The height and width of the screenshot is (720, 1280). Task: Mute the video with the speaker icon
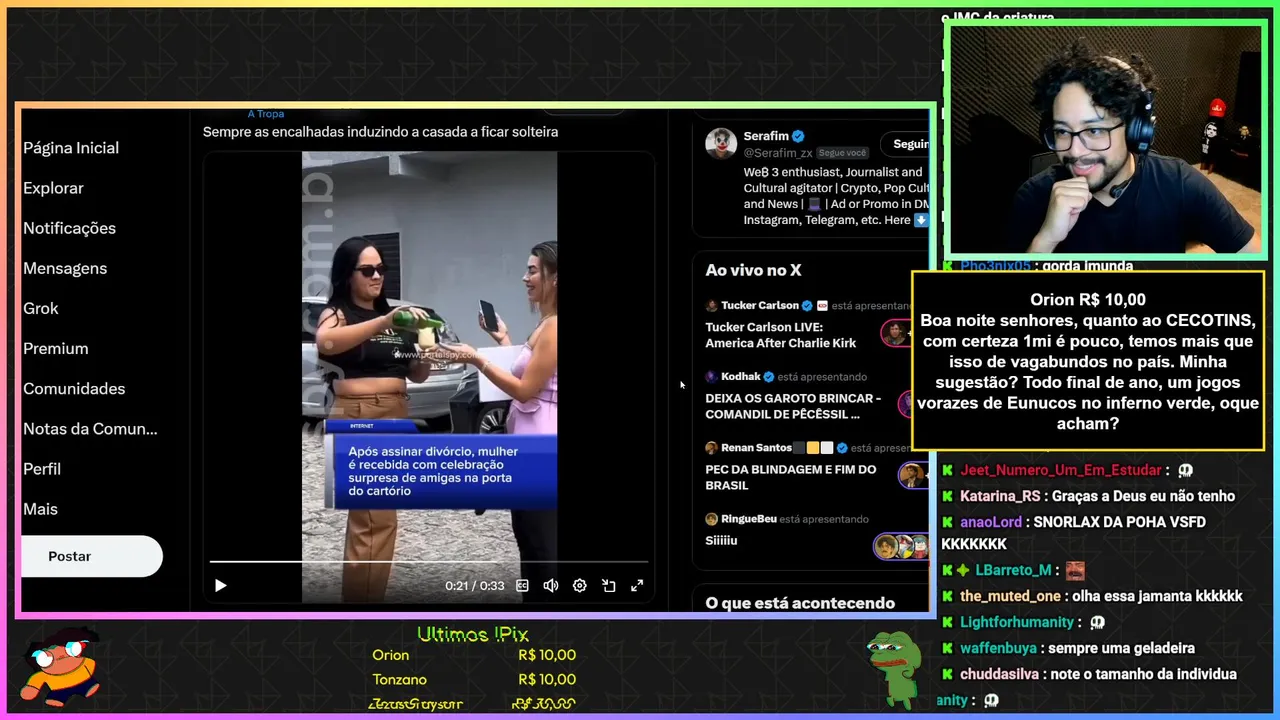(x=550, y=586)
